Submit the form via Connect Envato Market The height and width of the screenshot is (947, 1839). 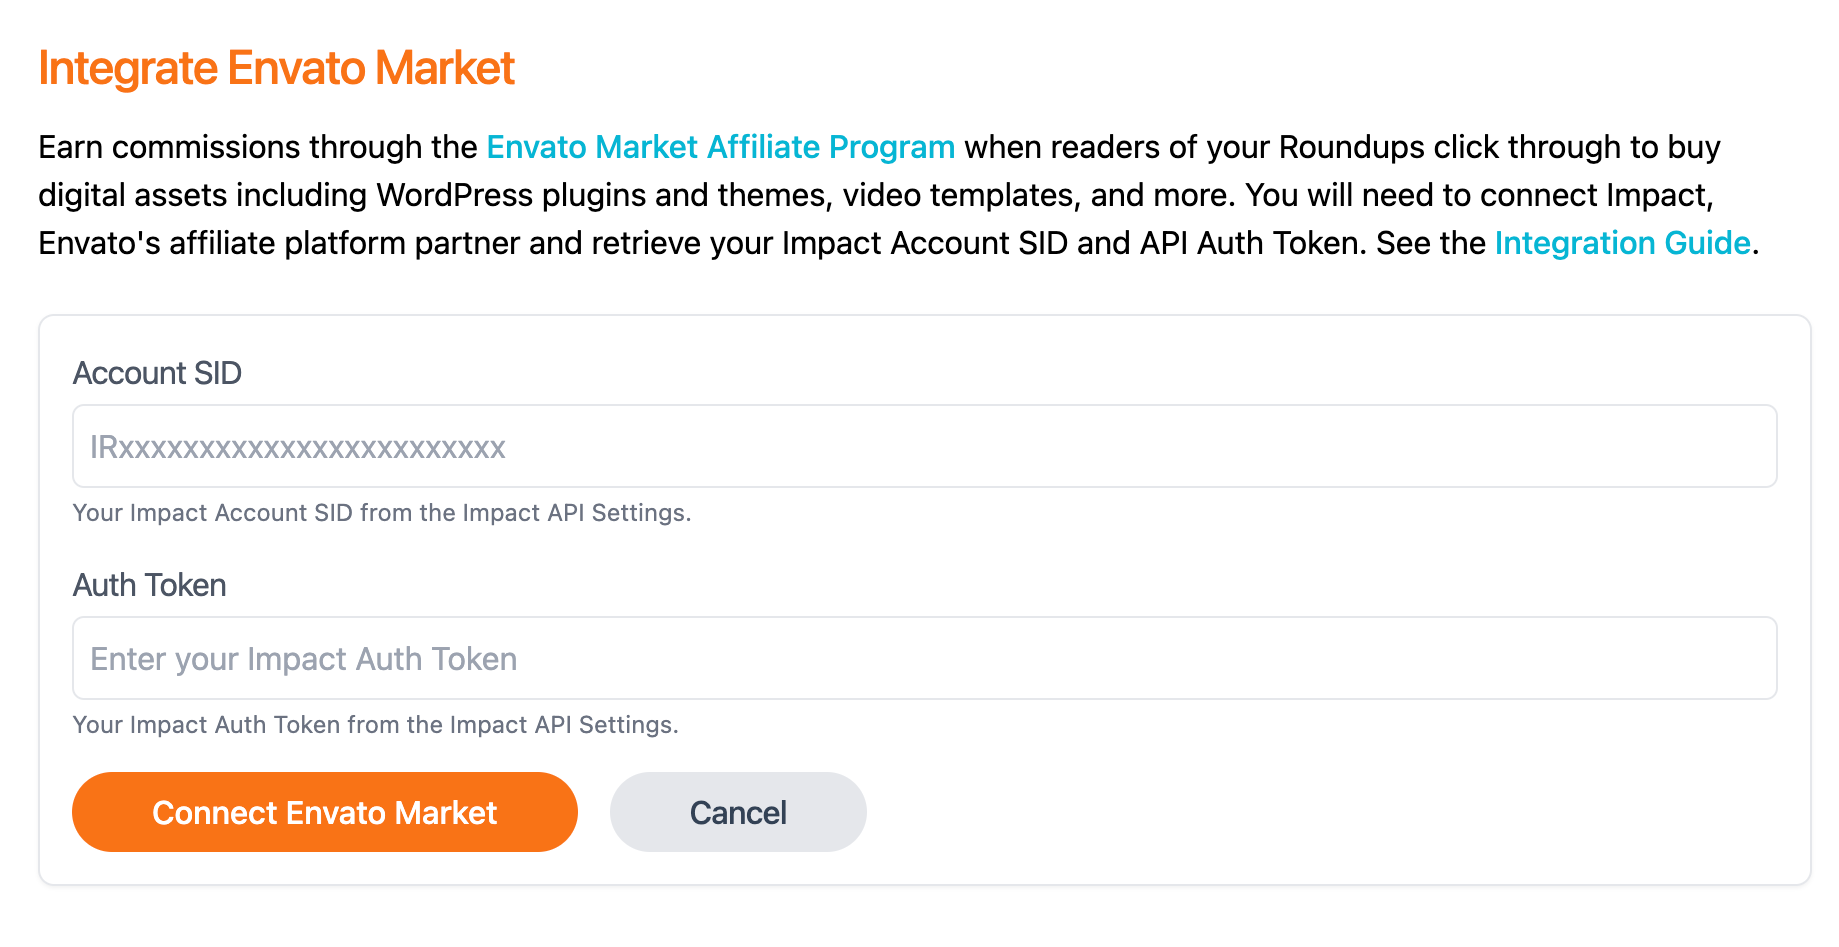(324, 812)
